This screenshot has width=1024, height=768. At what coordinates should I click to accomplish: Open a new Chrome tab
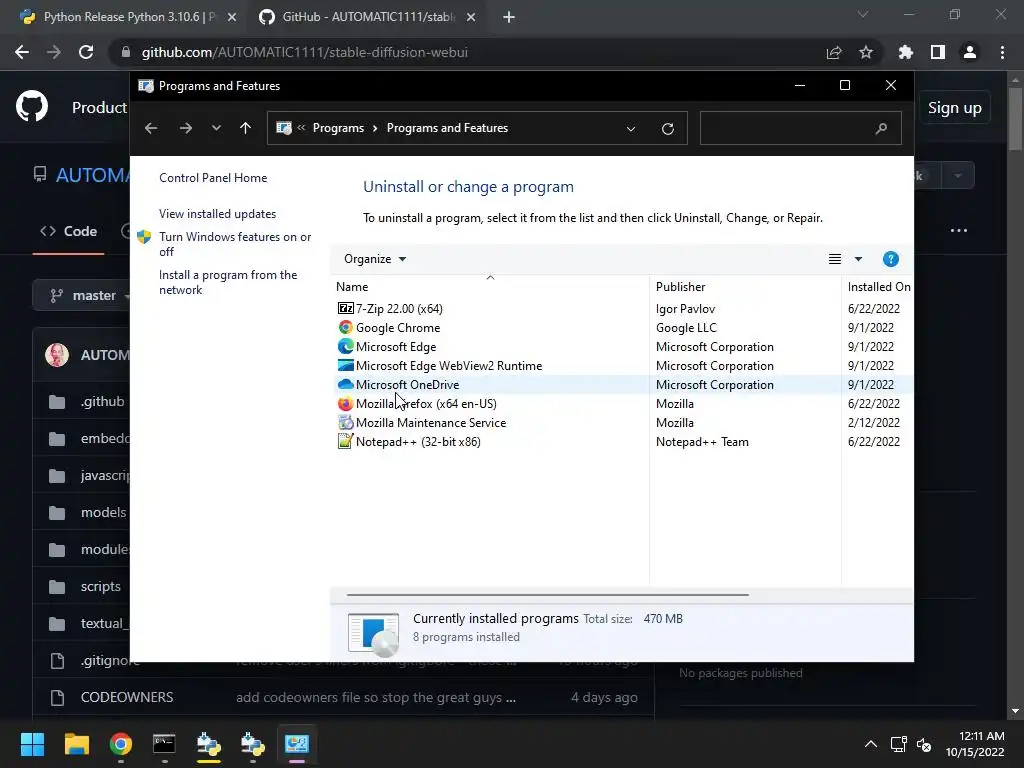[509, 17]
